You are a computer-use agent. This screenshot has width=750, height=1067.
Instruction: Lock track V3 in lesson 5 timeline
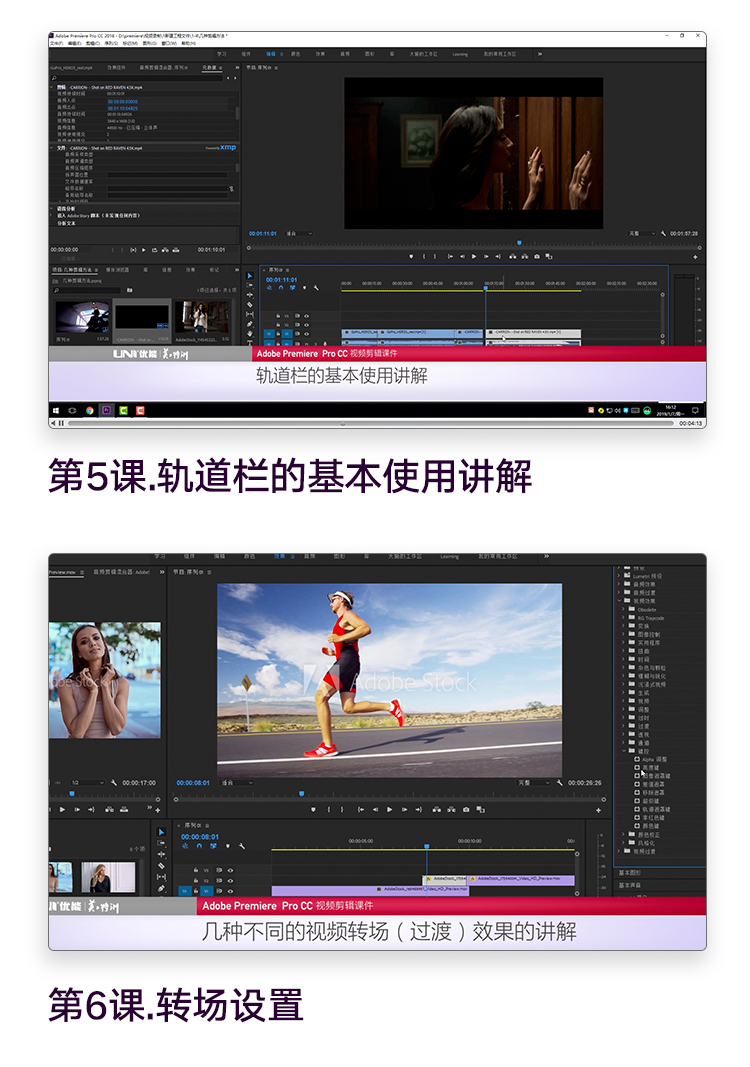coord(278,316)
